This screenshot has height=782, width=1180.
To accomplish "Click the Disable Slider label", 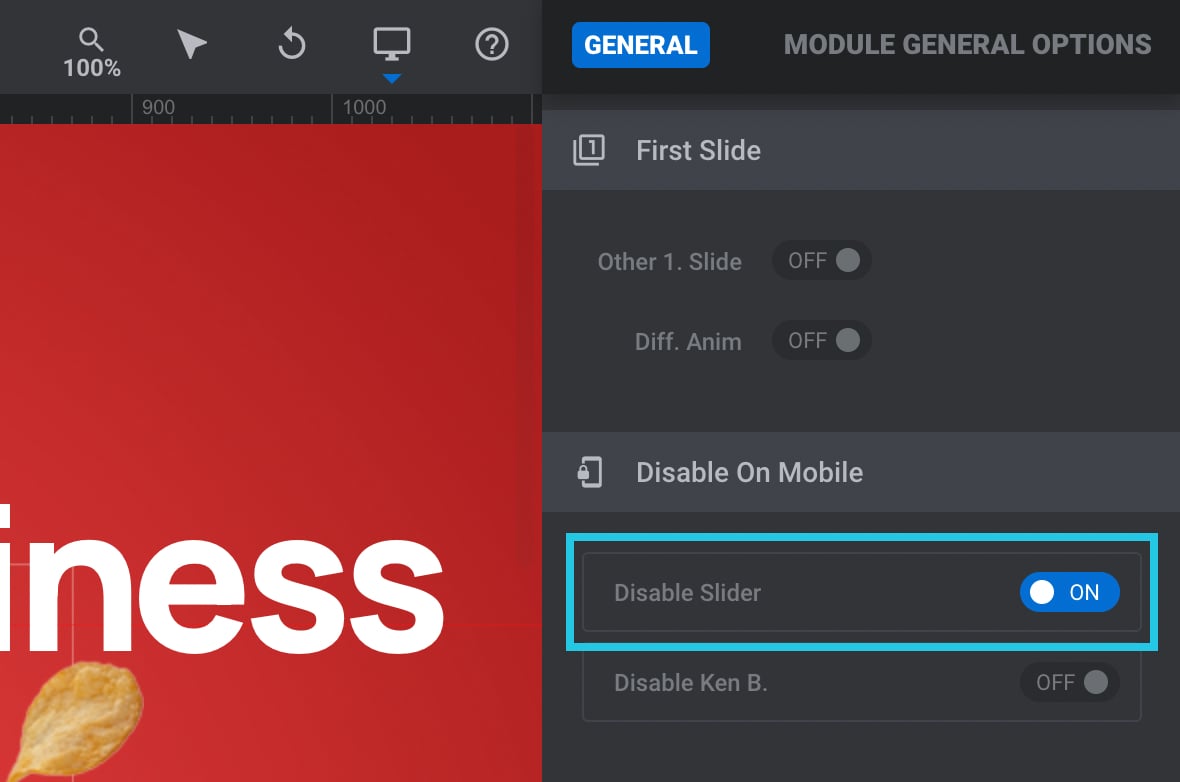I will tap(687, 592).
